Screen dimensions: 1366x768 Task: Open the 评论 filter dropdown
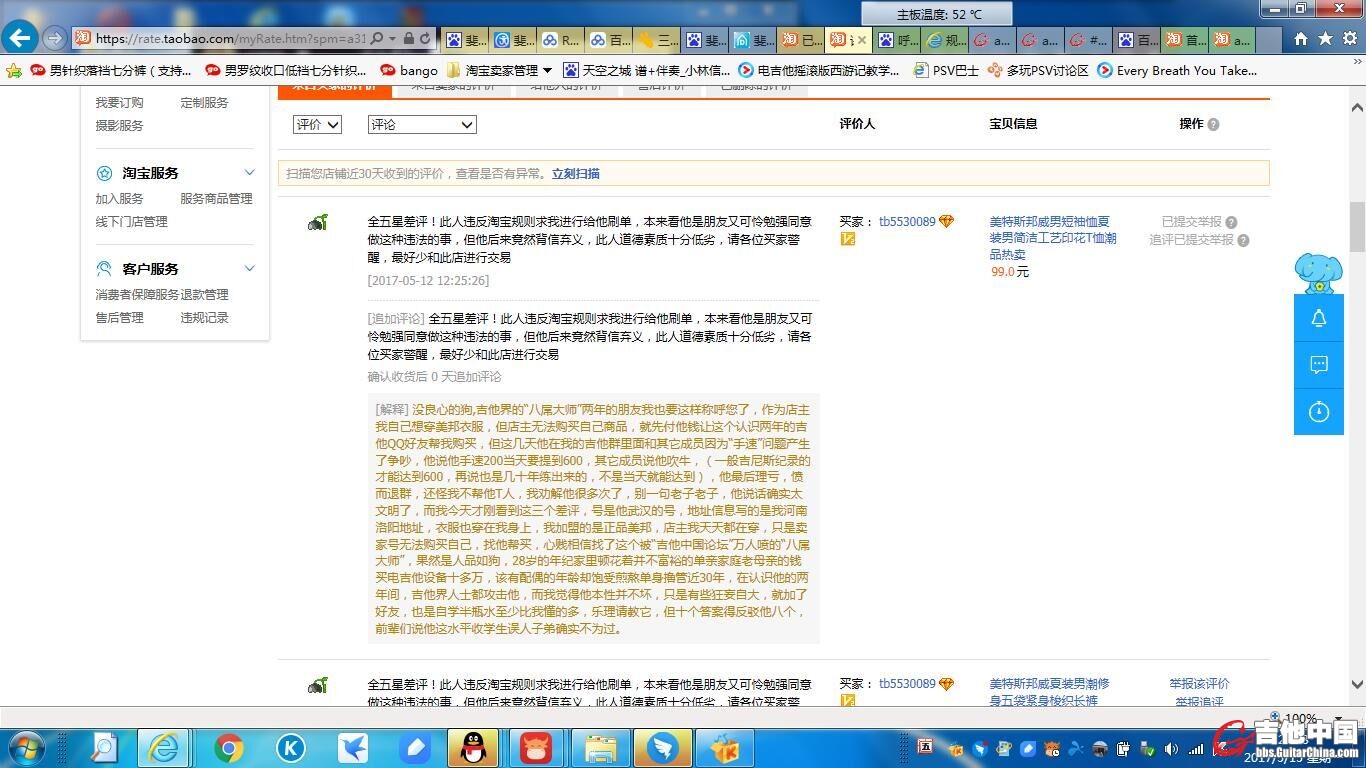[422, 125]
